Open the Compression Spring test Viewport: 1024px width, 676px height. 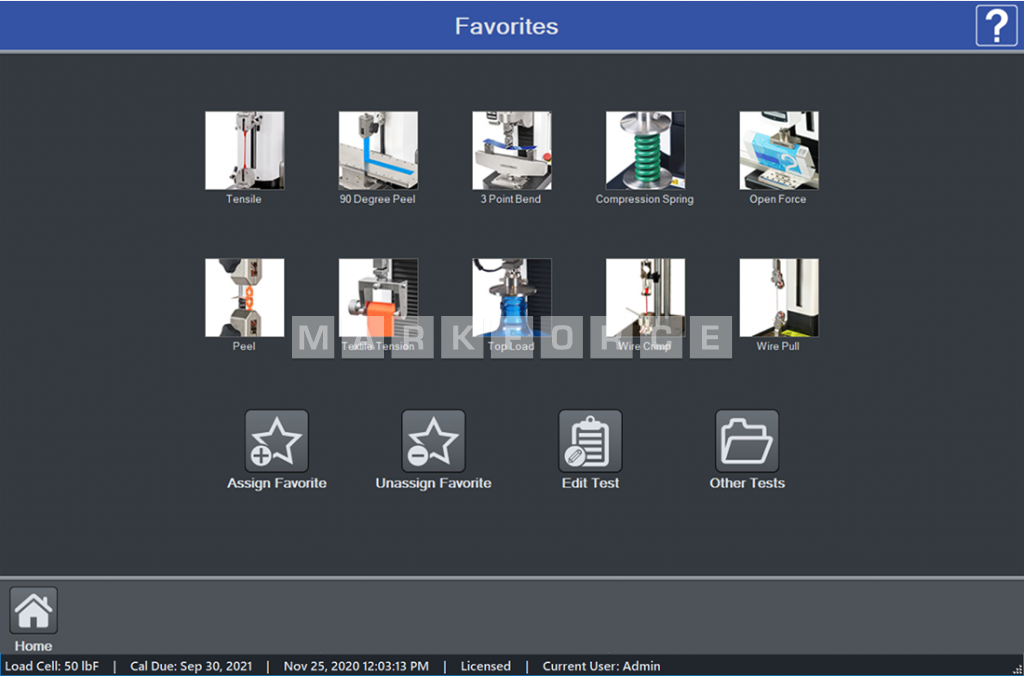point(645,150)
